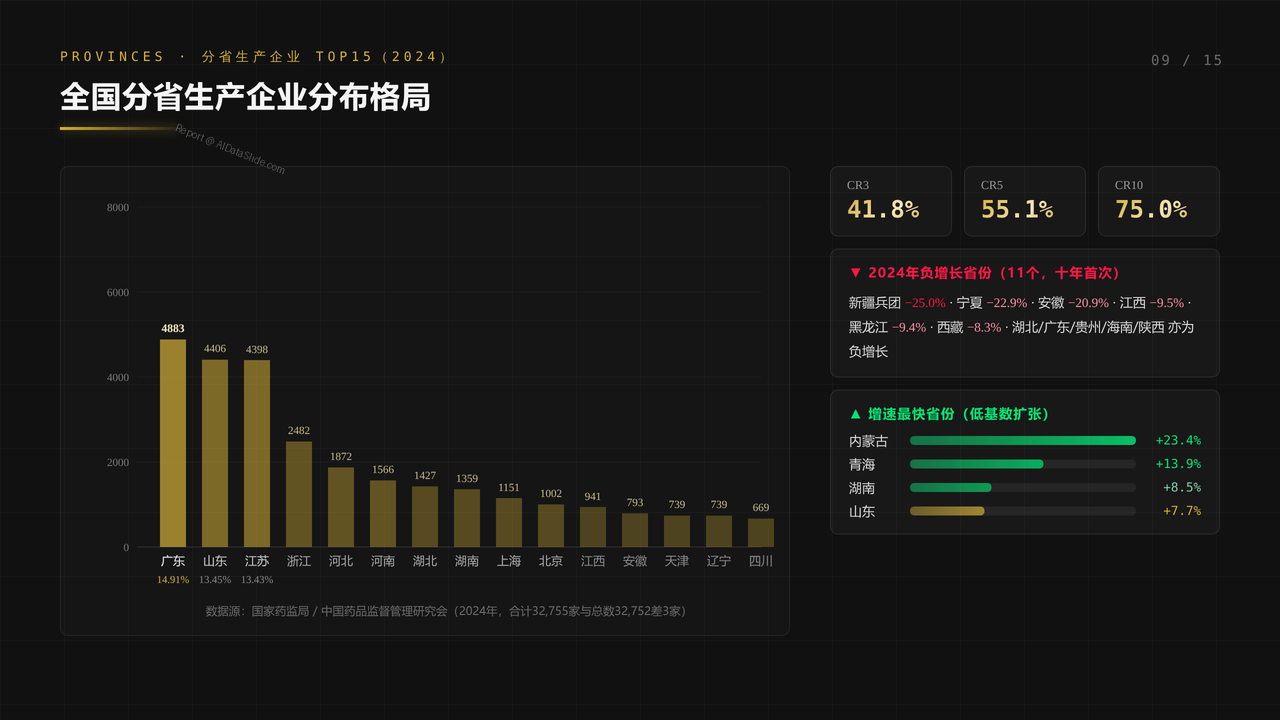Click the 河南 bar labeled 1566
This screenshot has width=1280, height=720.
[x=383, y=514]
